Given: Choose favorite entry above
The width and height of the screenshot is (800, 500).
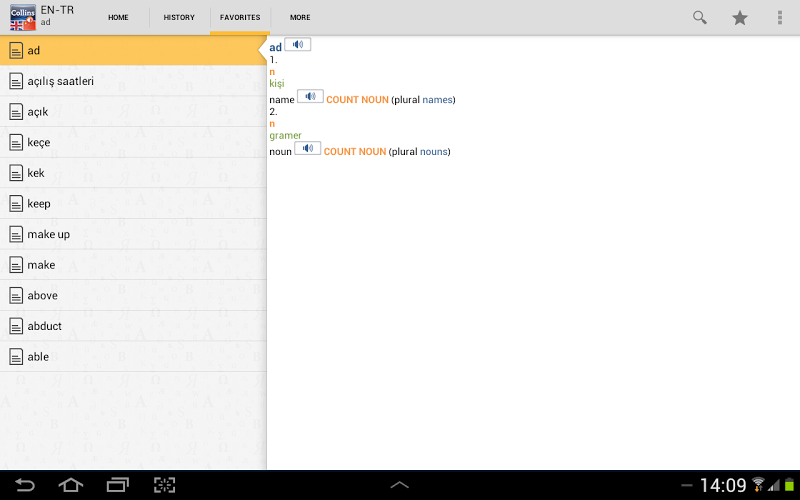Looking at the screenshot, I should coord(133,295).
